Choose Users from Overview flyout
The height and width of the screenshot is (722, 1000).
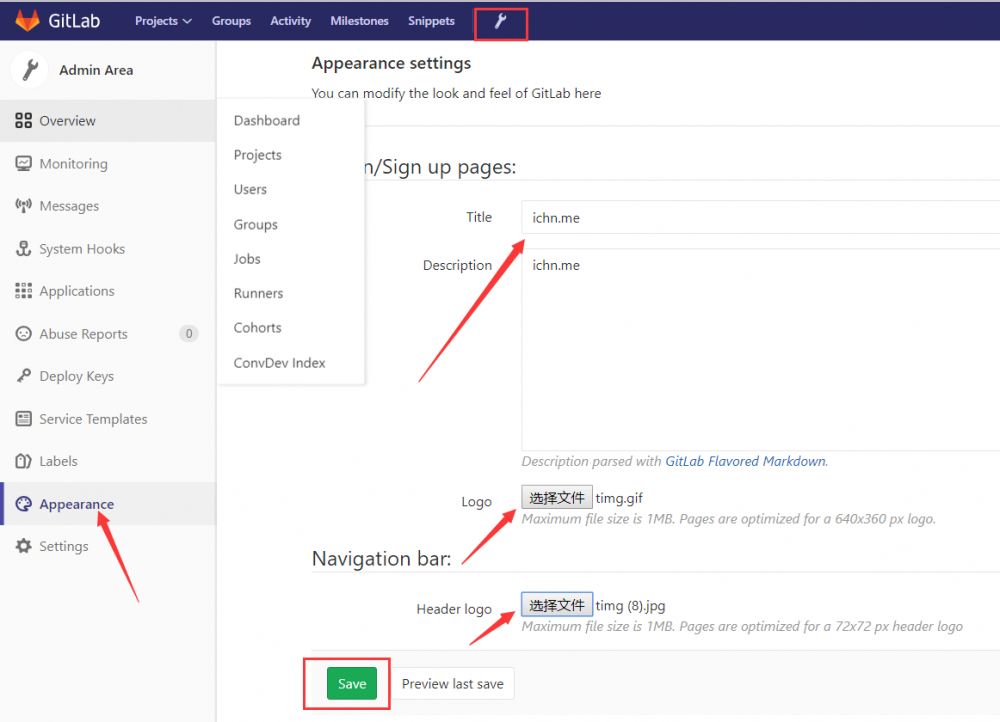pyautogui.click(x=250, y=189)
